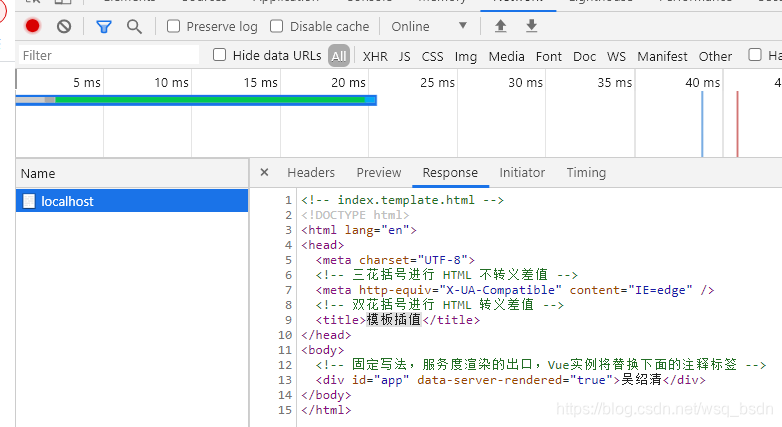
Task: Select the All filter type
Action: (x=339, y=56)
